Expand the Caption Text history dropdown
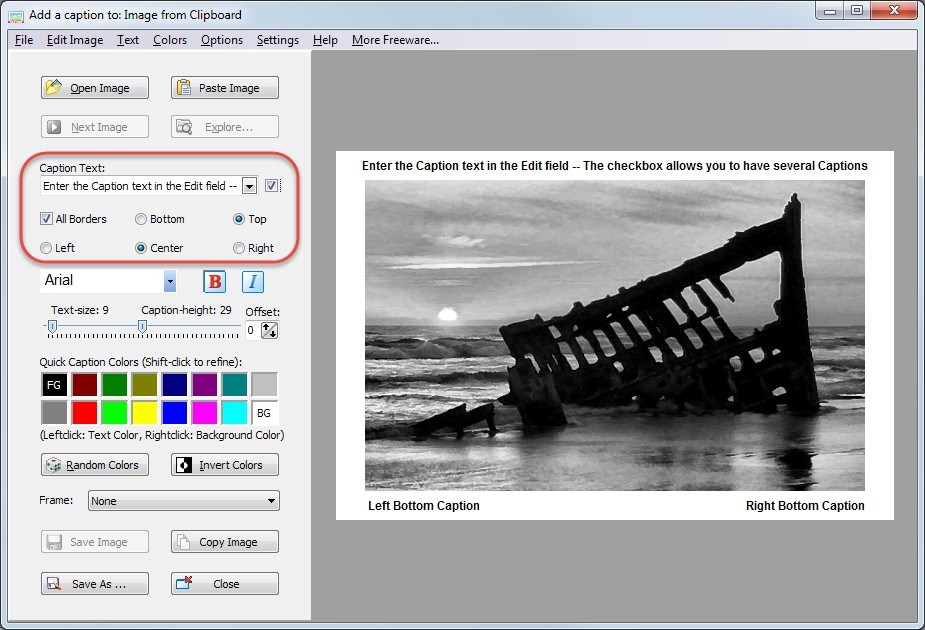 click(x=249, y=186)
